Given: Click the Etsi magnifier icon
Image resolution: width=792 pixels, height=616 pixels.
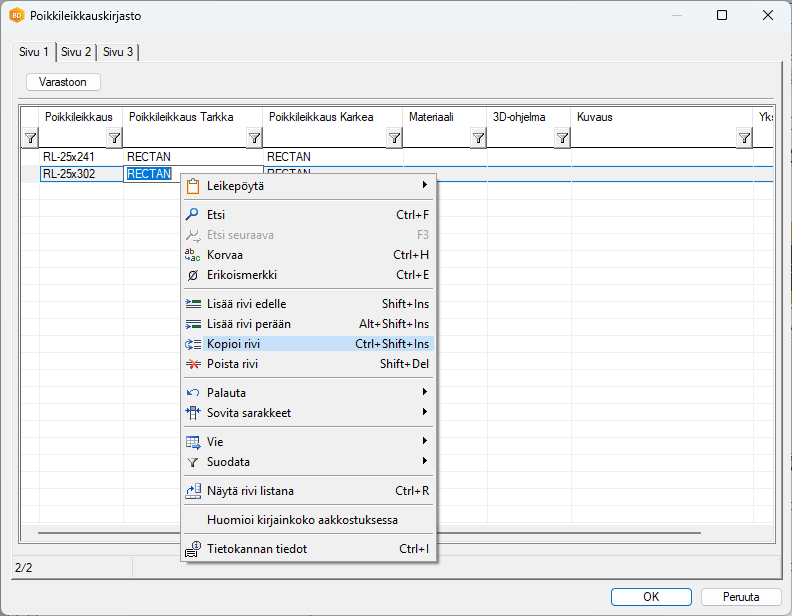Looking at the screenshot, I should click(x=194, y=215).
